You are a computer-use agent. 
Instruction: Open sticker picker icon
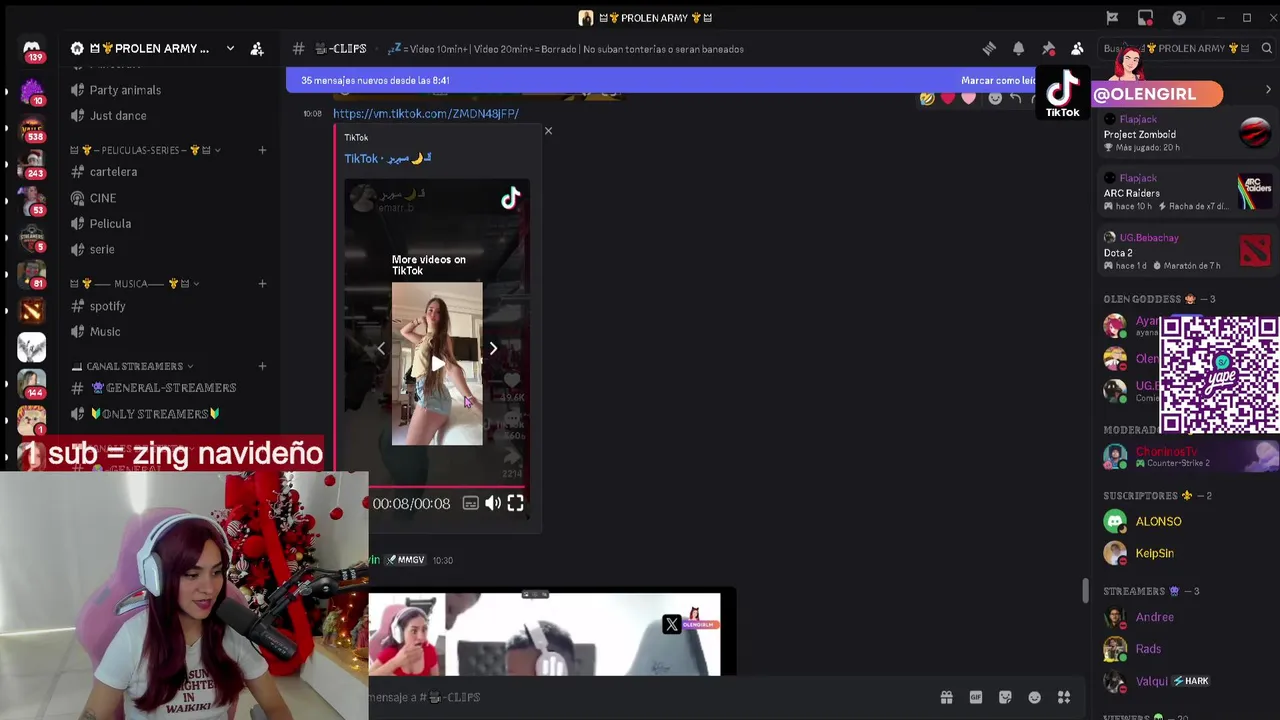click(x=1005, y=697)
